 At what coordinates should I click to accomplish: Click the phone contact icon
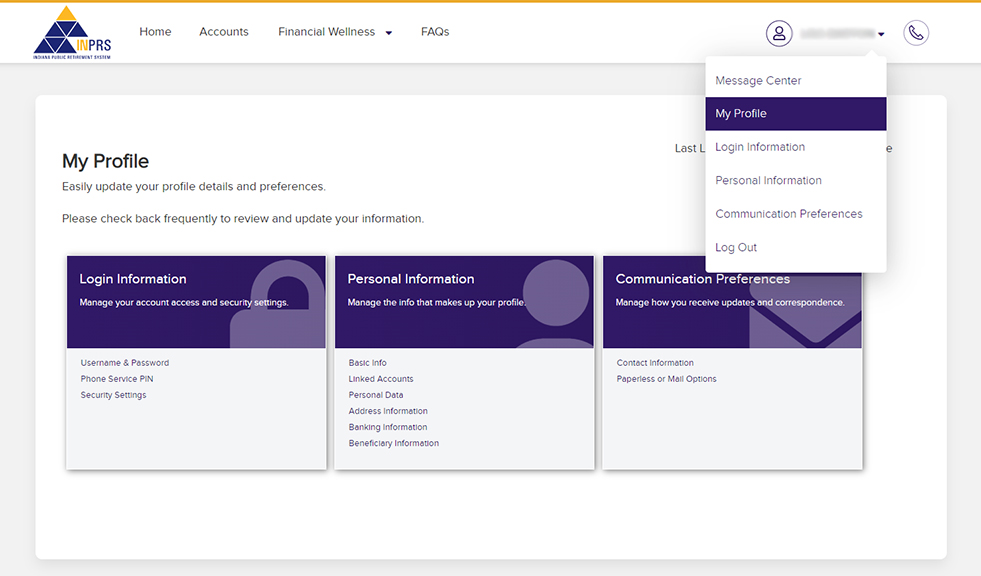916,32
